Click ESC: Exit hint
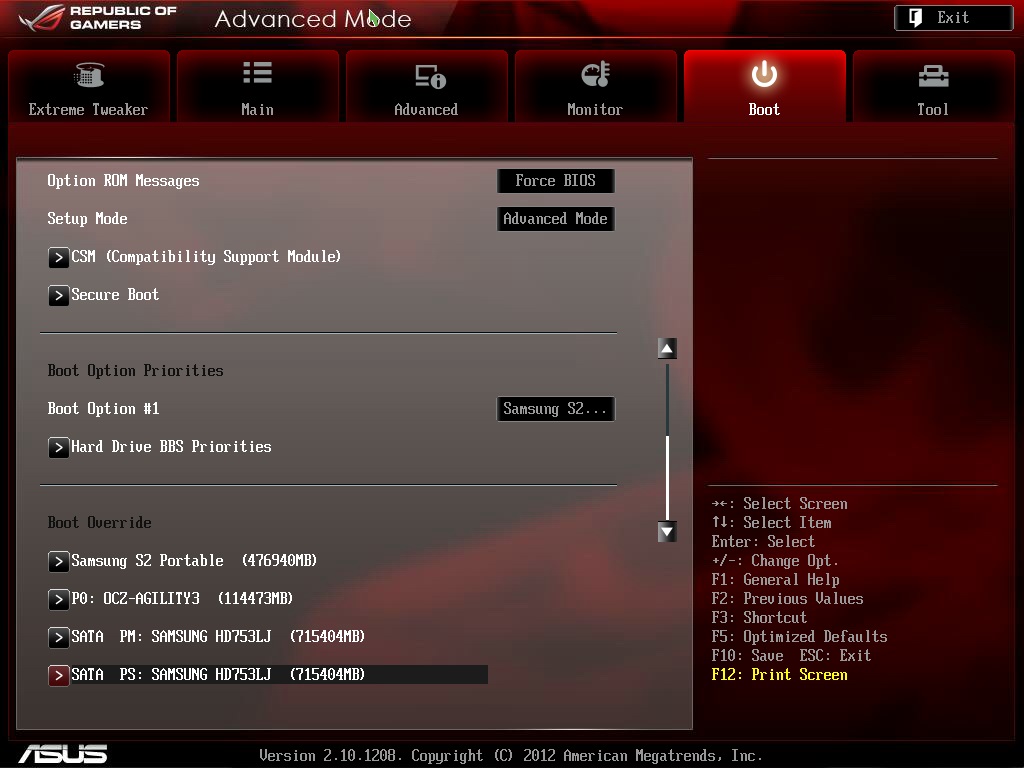This screenshot has width=1024, height=768. coord(835,656)
